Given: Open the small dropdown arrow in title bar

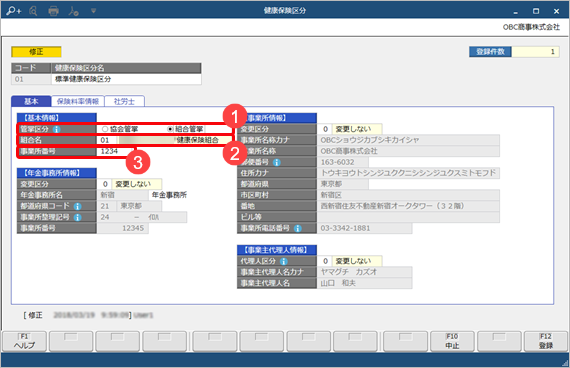Looking at the screenshot, I should 93,11.
